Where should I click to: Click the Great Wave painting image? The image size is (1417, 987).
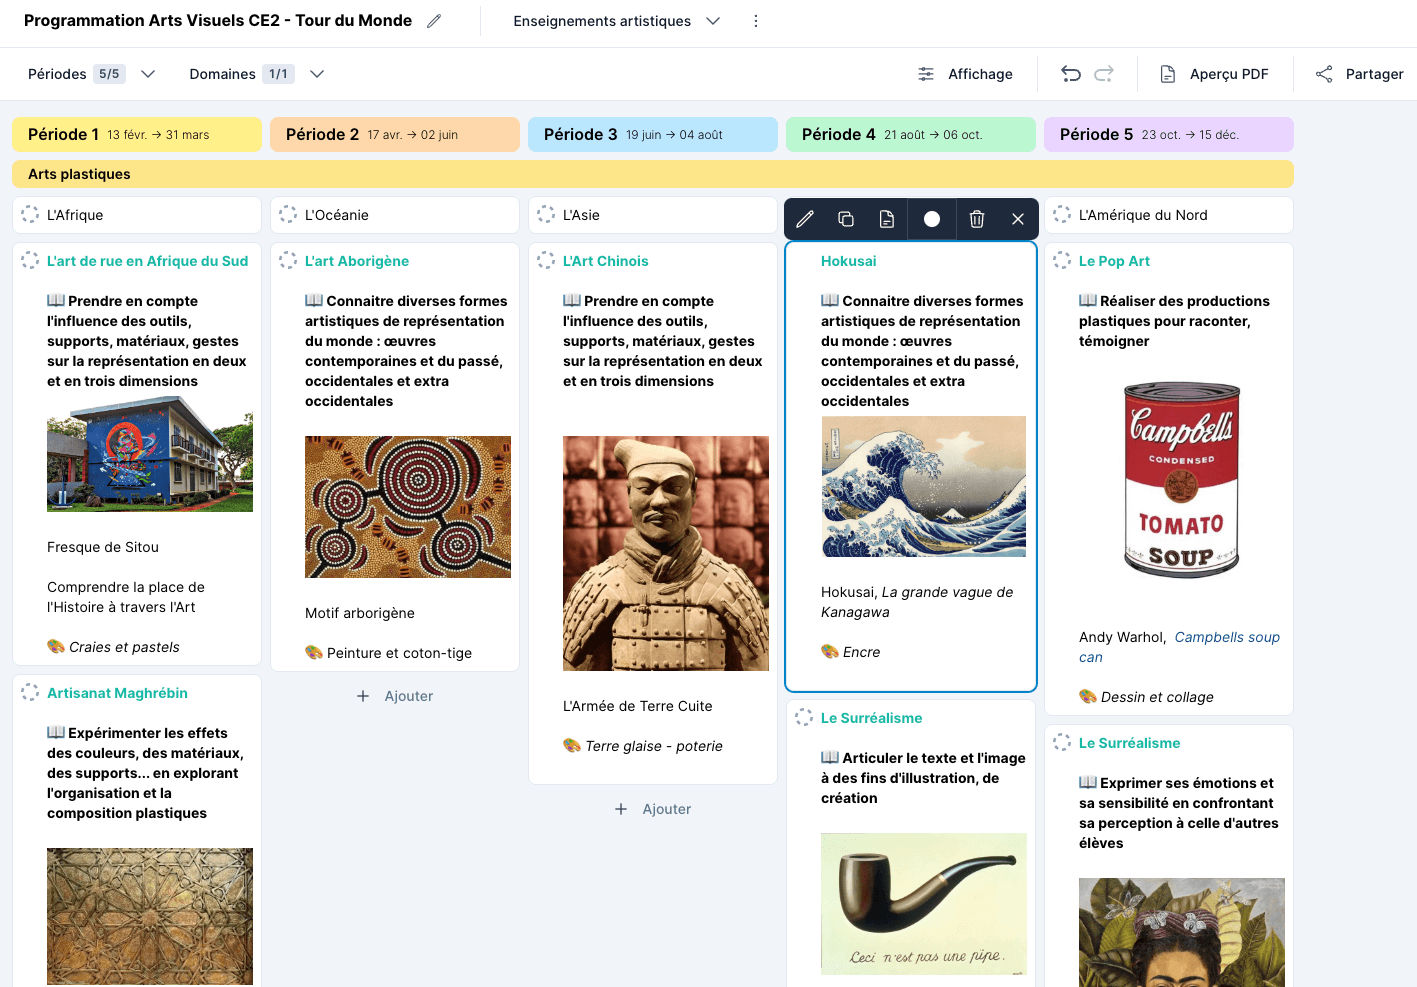click(x=924, y=487)
